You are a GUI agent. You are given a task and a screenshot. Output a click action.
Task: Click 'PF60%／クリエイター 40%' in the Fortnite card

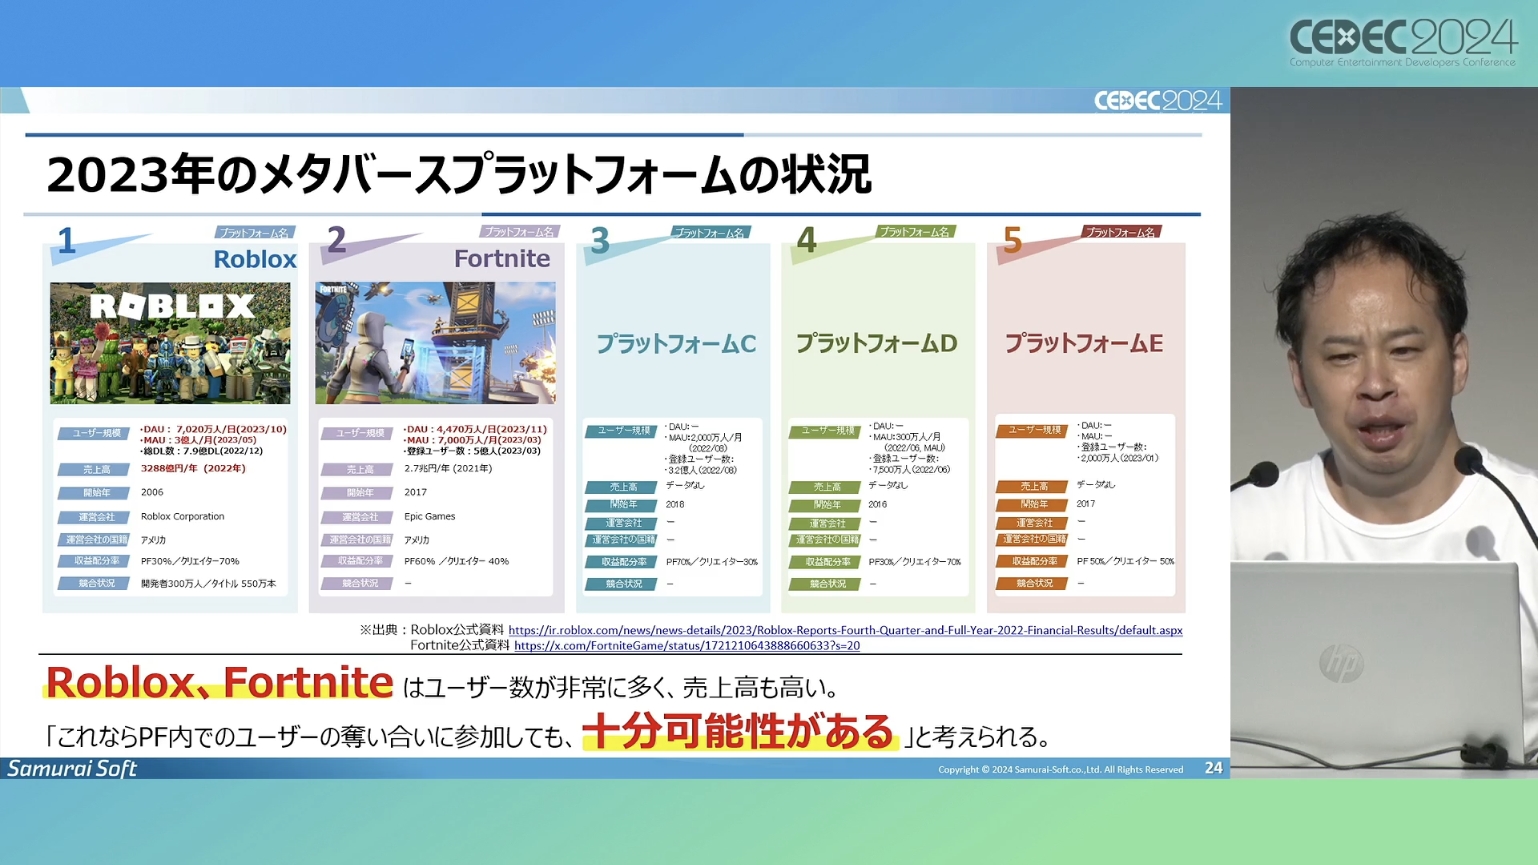(457, 562)
